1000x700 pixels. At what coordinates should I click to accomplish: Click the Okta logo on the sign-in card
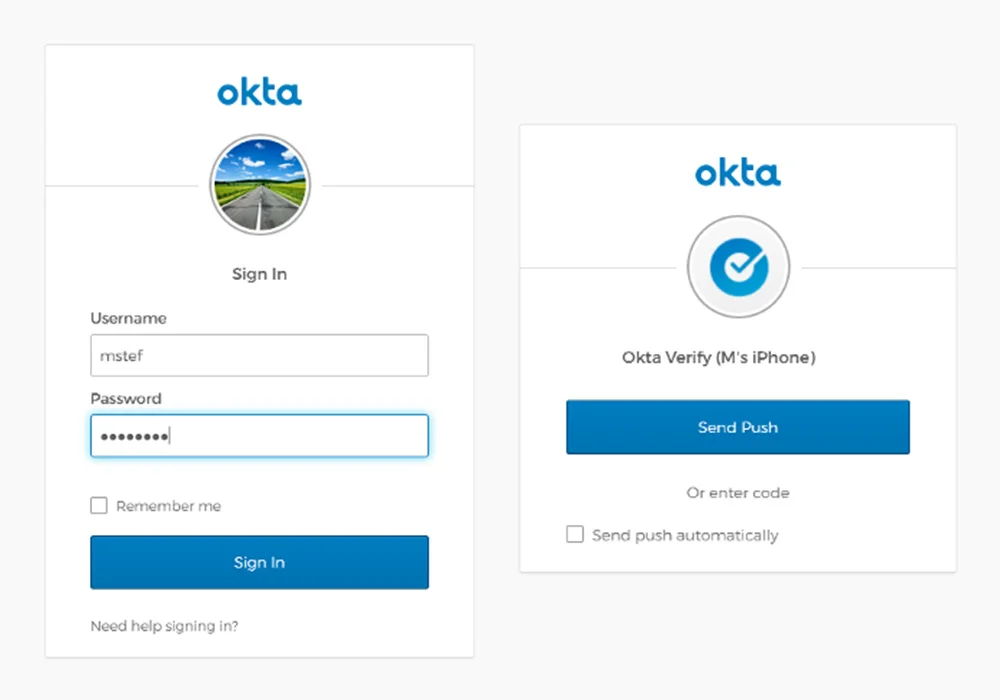click(259, 92)
